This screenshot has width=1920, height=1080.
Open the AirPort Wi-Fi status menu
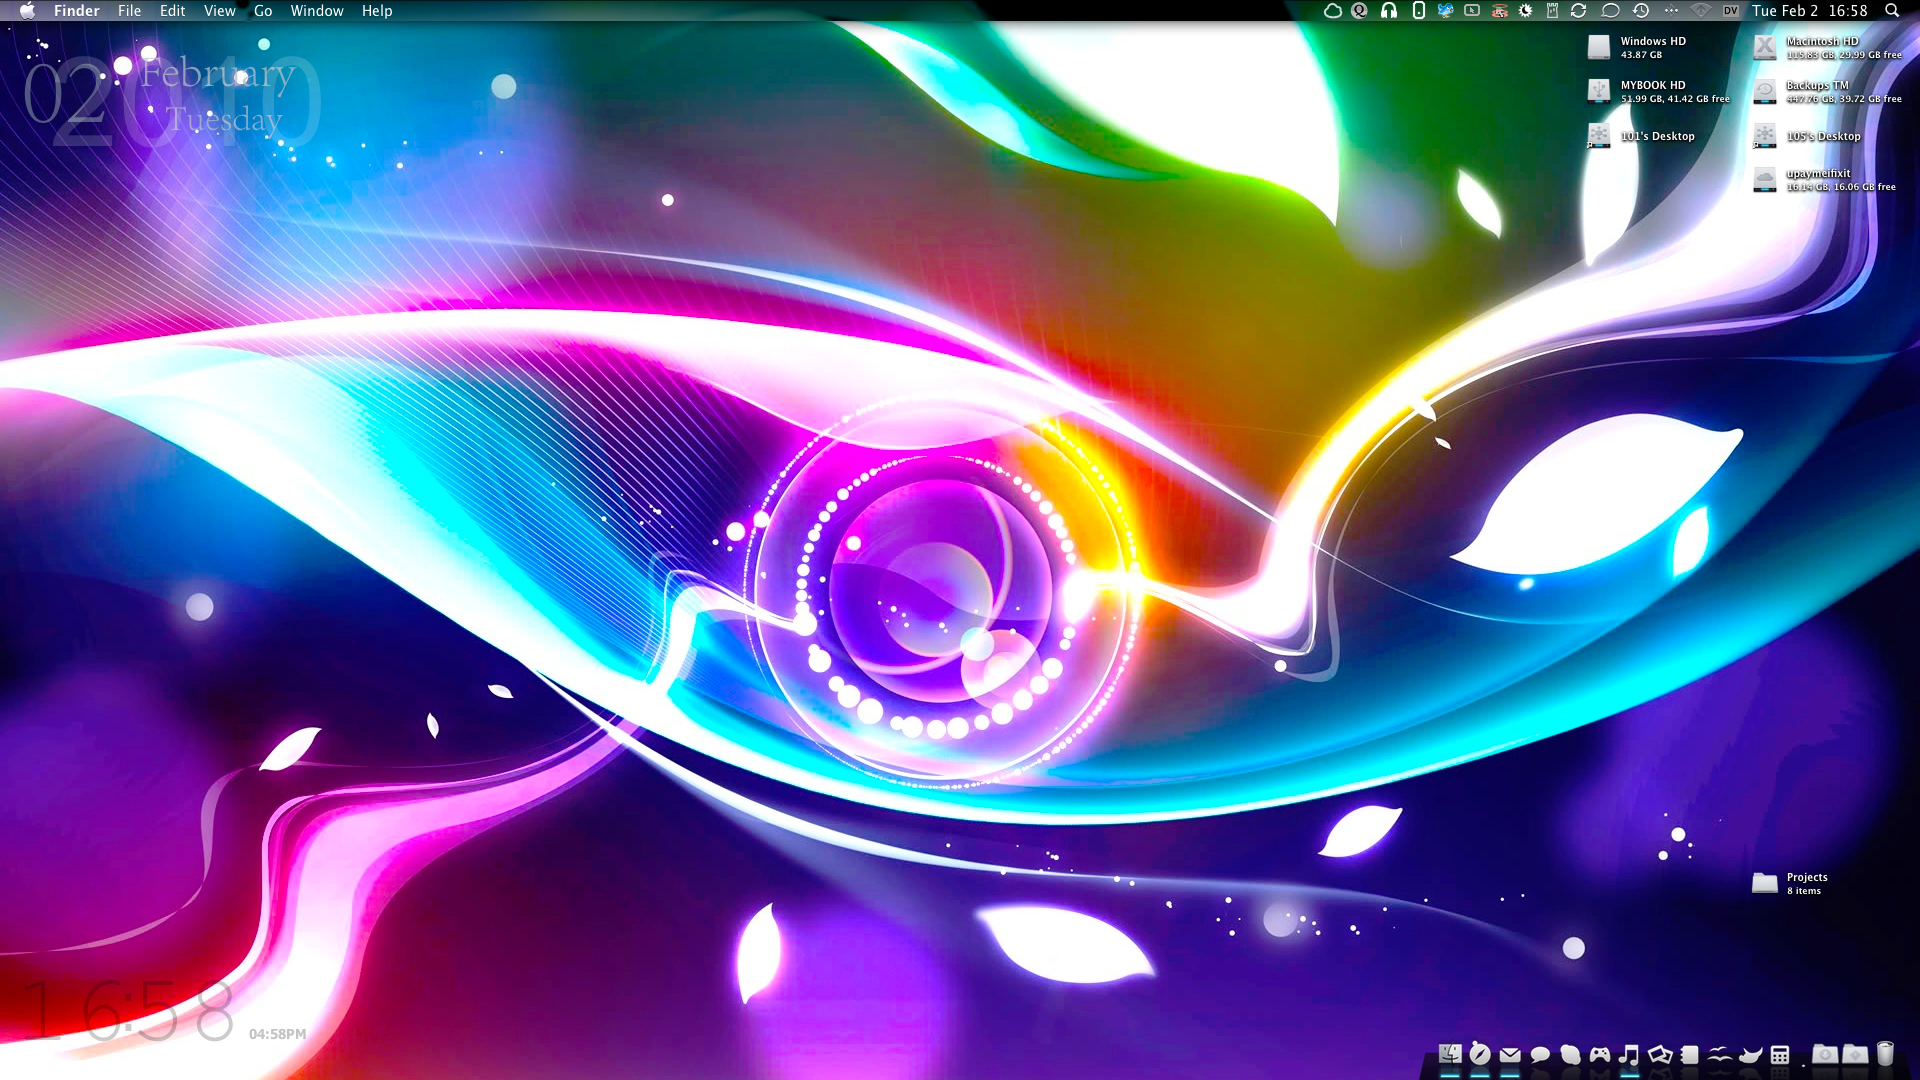1701,11
